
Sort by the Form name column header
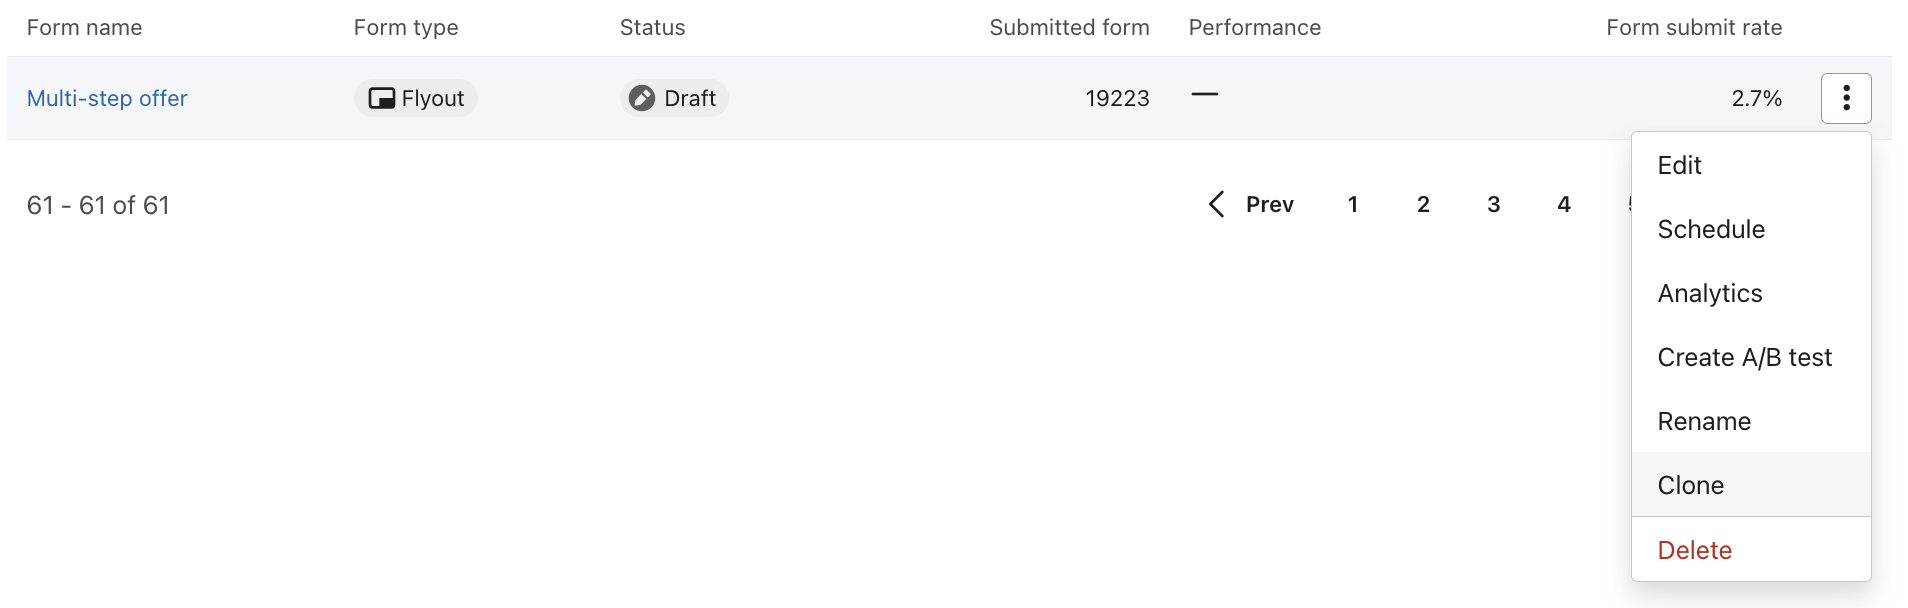(85, 27)
